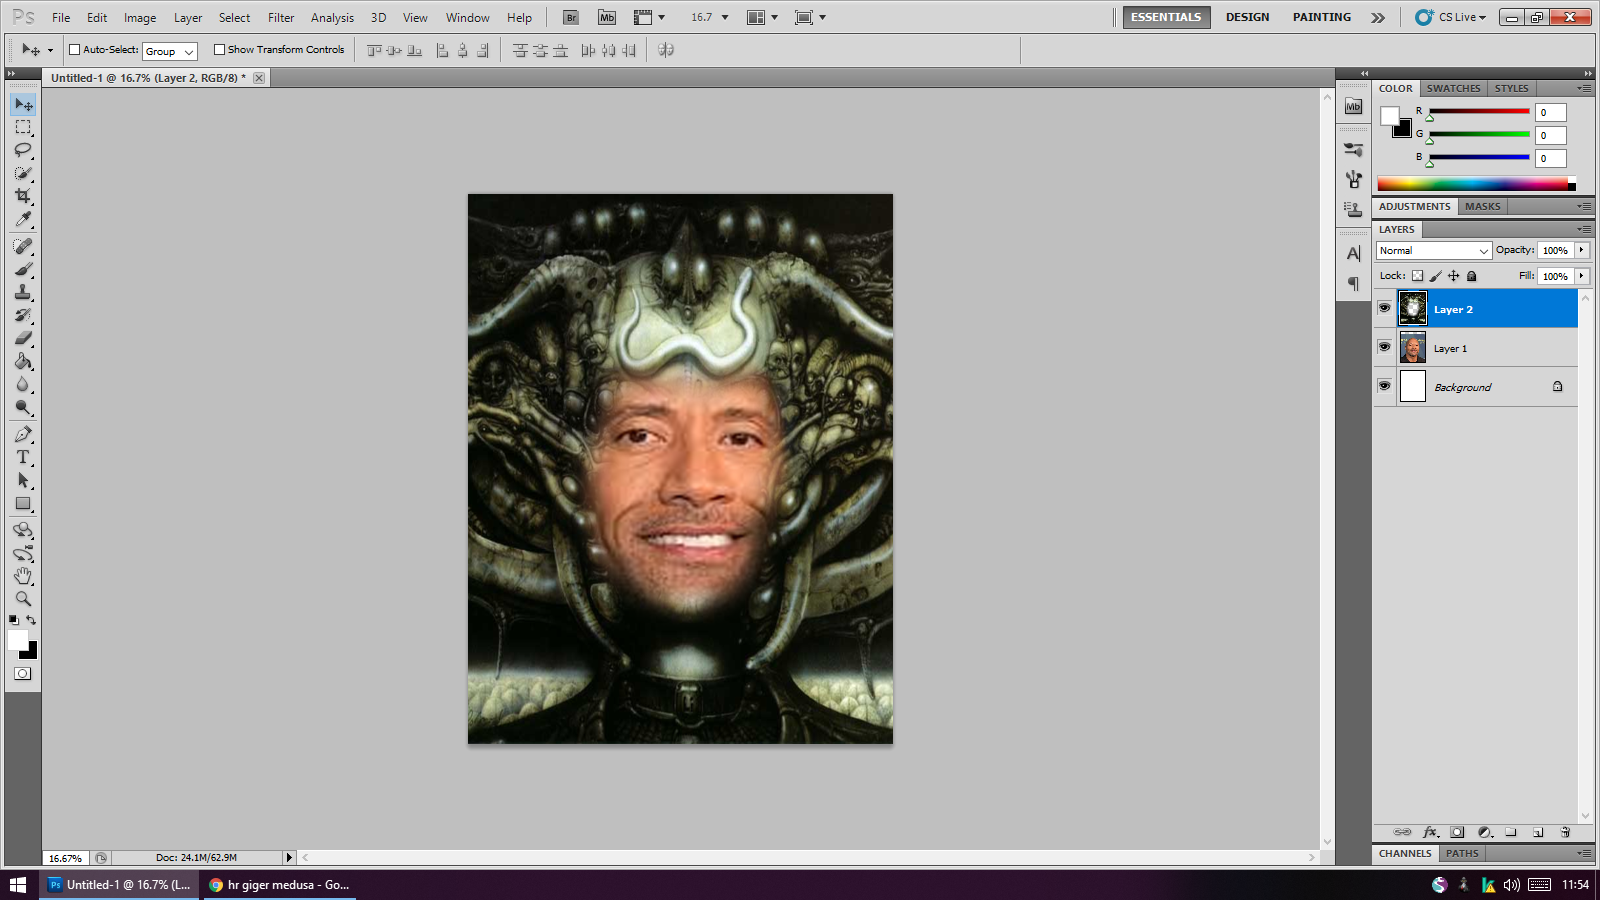The height and width of the screenshot is (900, 1600).
Task: Hide Layer 1 visibility
Action: pos(1384,347)
